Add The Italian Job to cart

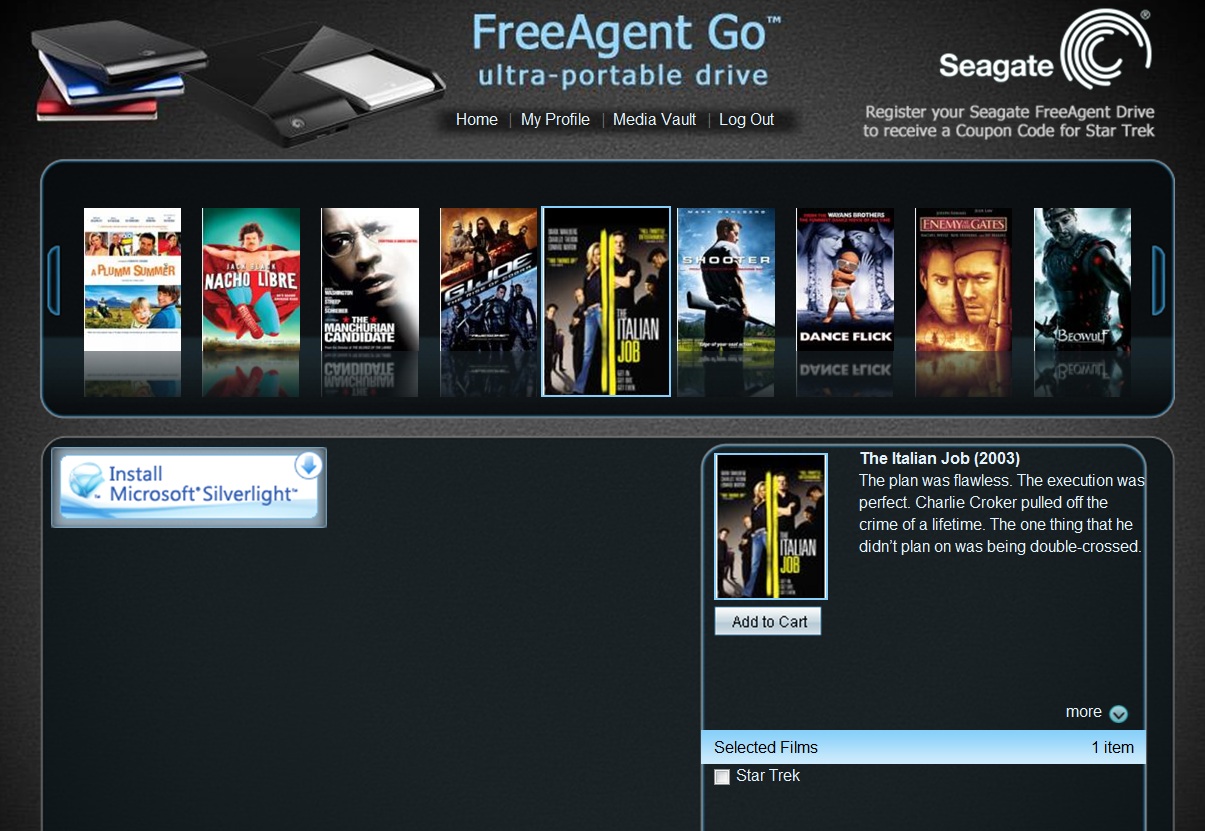(768, 621)
